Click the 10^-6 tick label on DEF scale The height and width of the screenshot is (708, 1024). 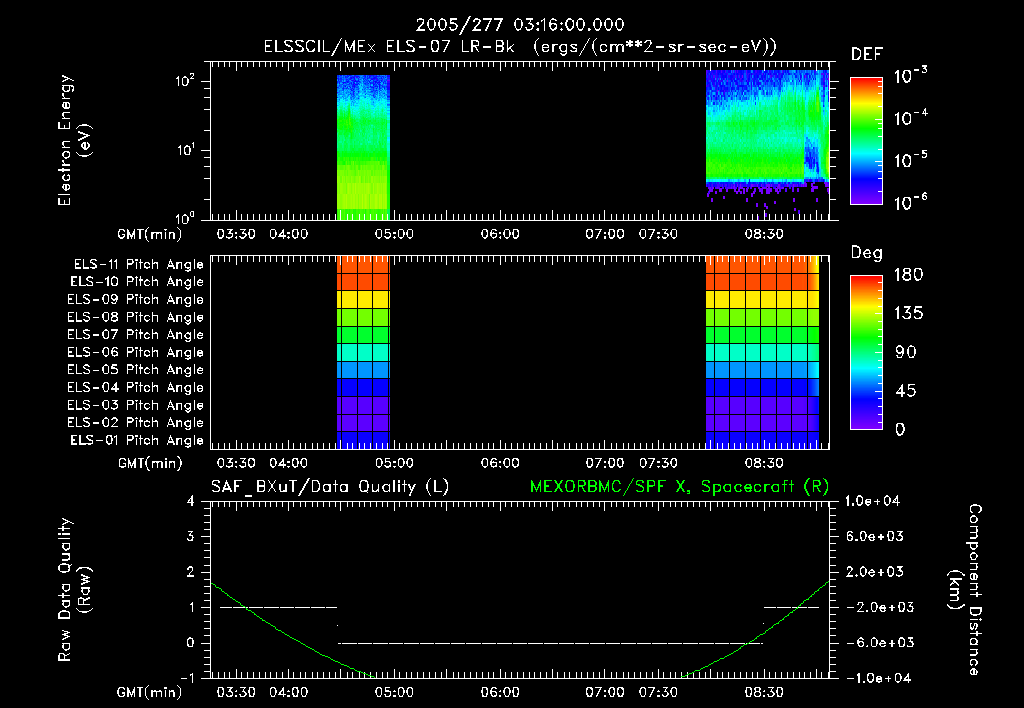(910, 202)
